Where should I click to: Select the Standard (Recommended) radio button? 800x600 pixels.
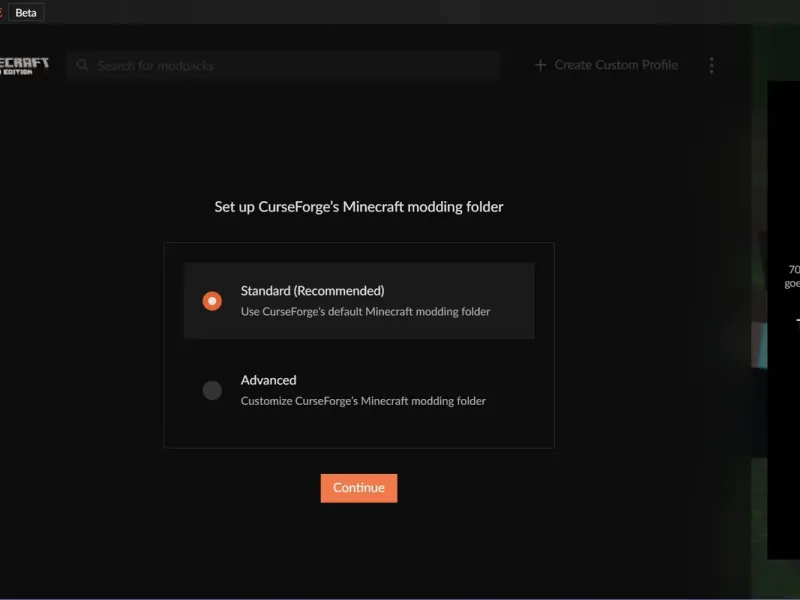tap(212, 301)
